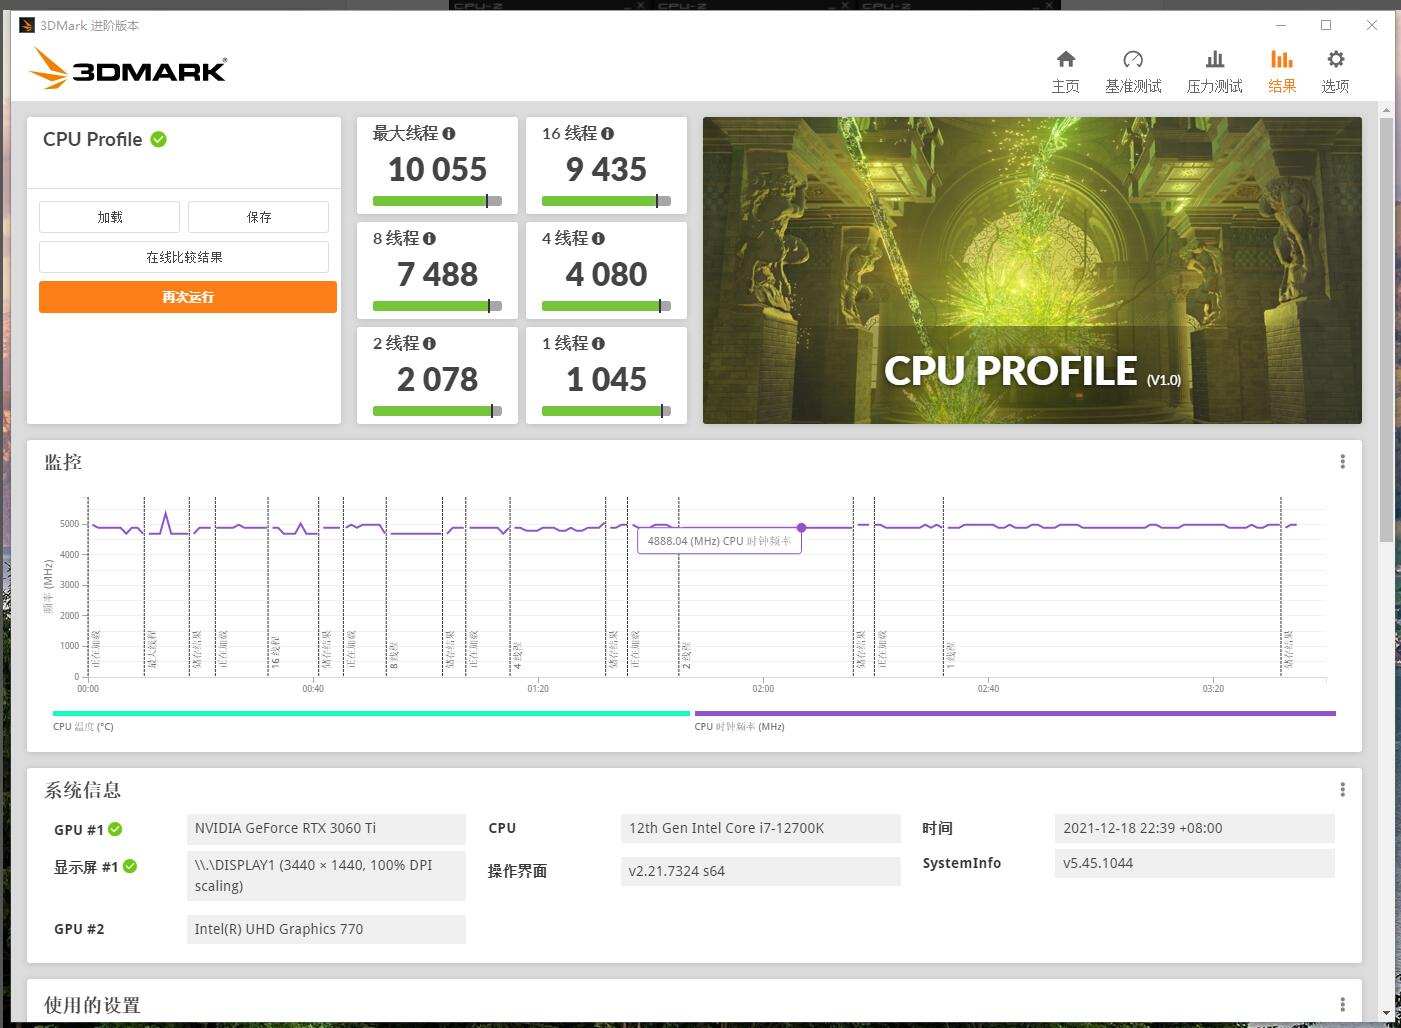
Task: Open the Home (主页) icon
Action: (1065, 60)
